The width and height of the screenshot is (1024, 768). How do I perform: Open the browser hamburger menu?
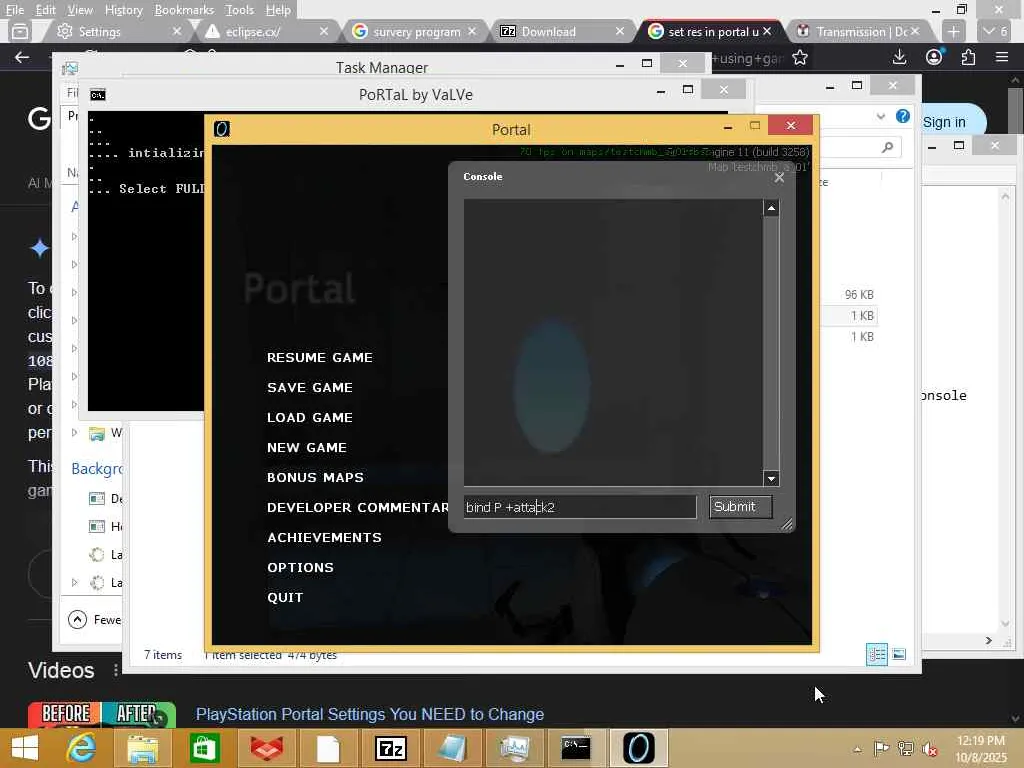pyautogui.click(x=1002, y=57)
